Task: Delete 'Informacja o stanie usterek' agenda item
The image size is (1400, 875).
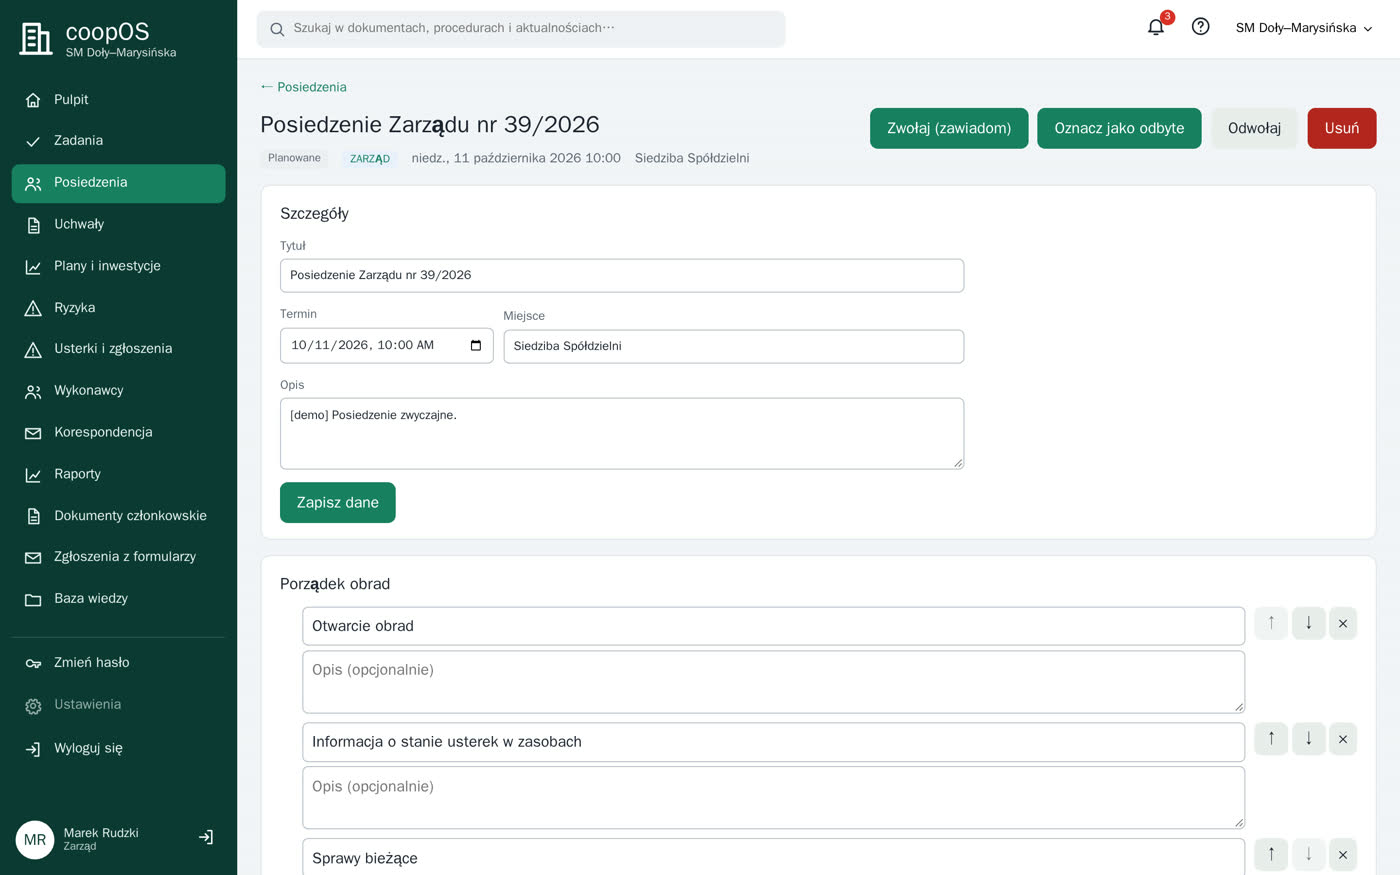Action: (1343, 739)
